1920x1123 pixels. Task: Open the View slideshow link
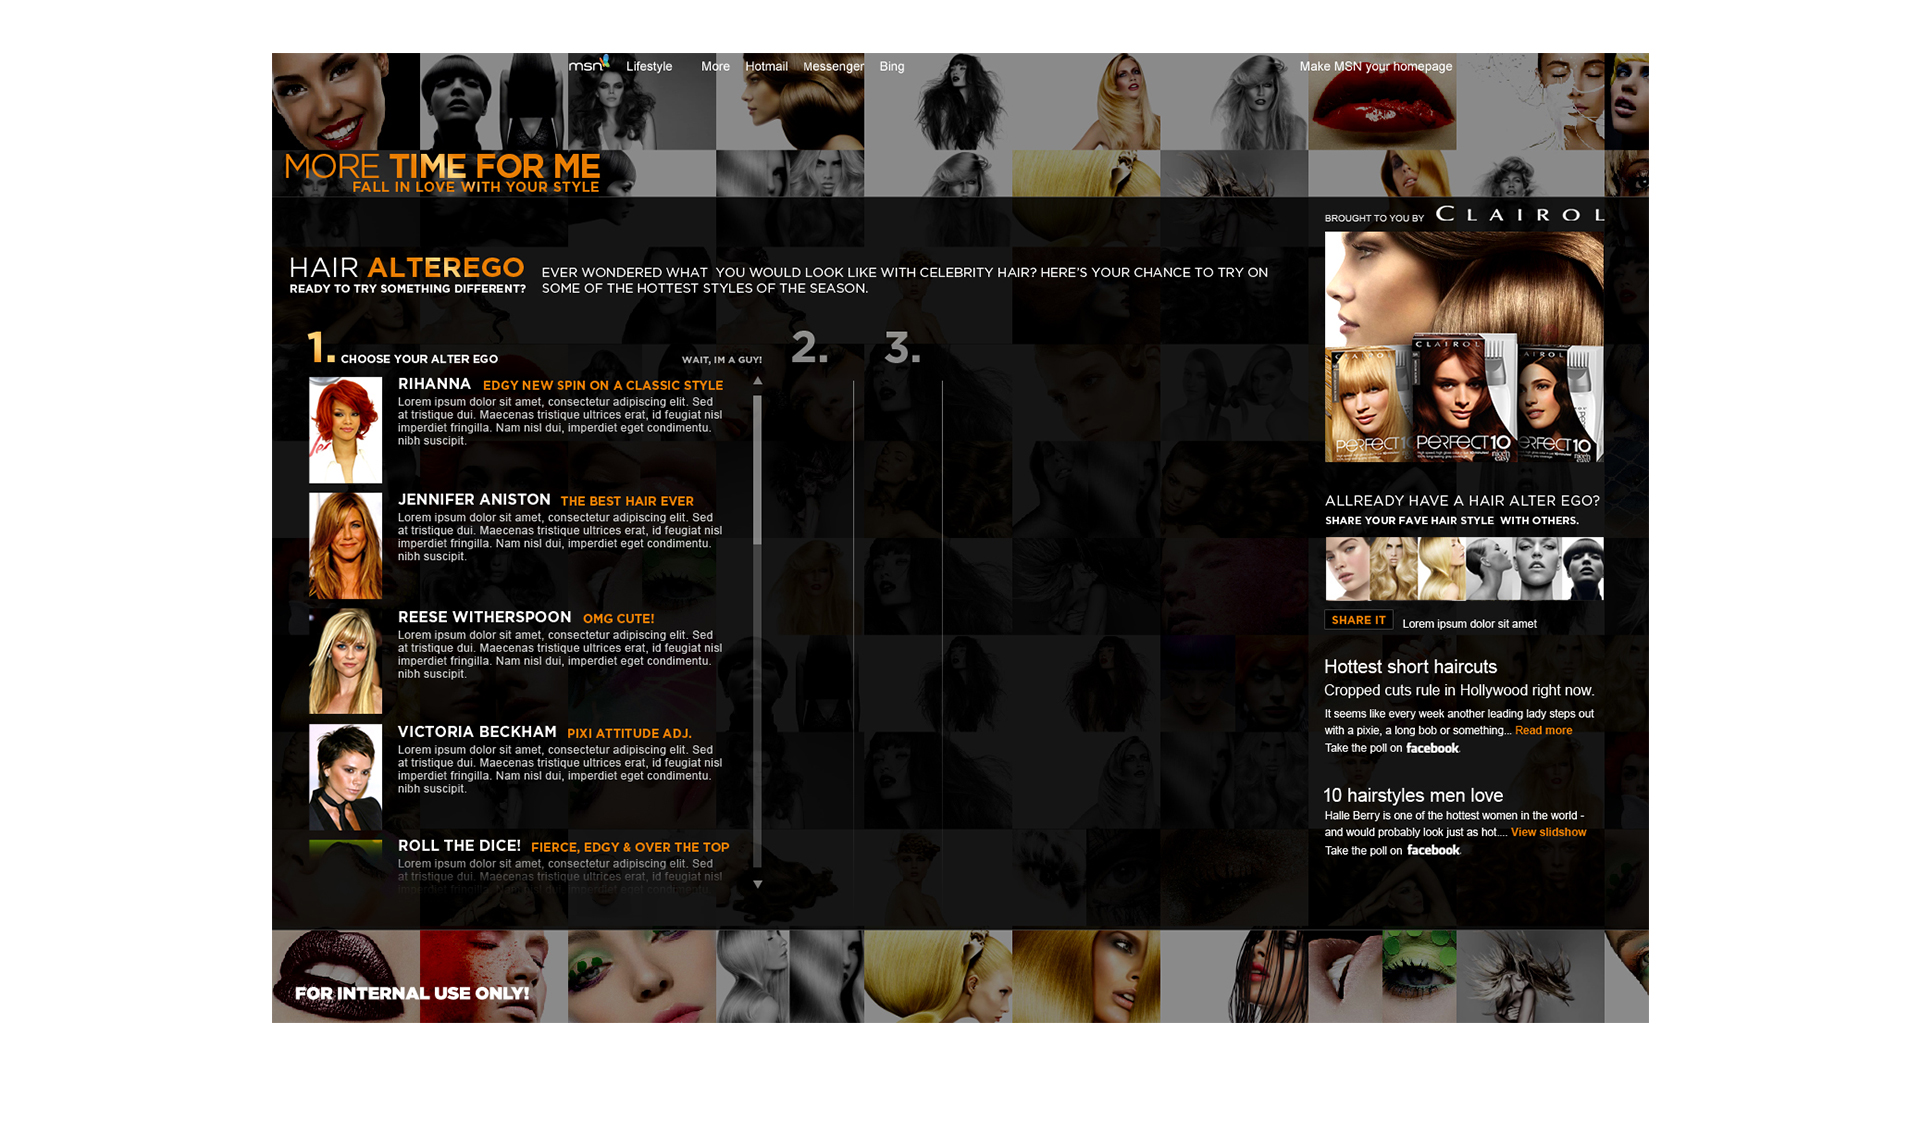[x=1548, y=832]
